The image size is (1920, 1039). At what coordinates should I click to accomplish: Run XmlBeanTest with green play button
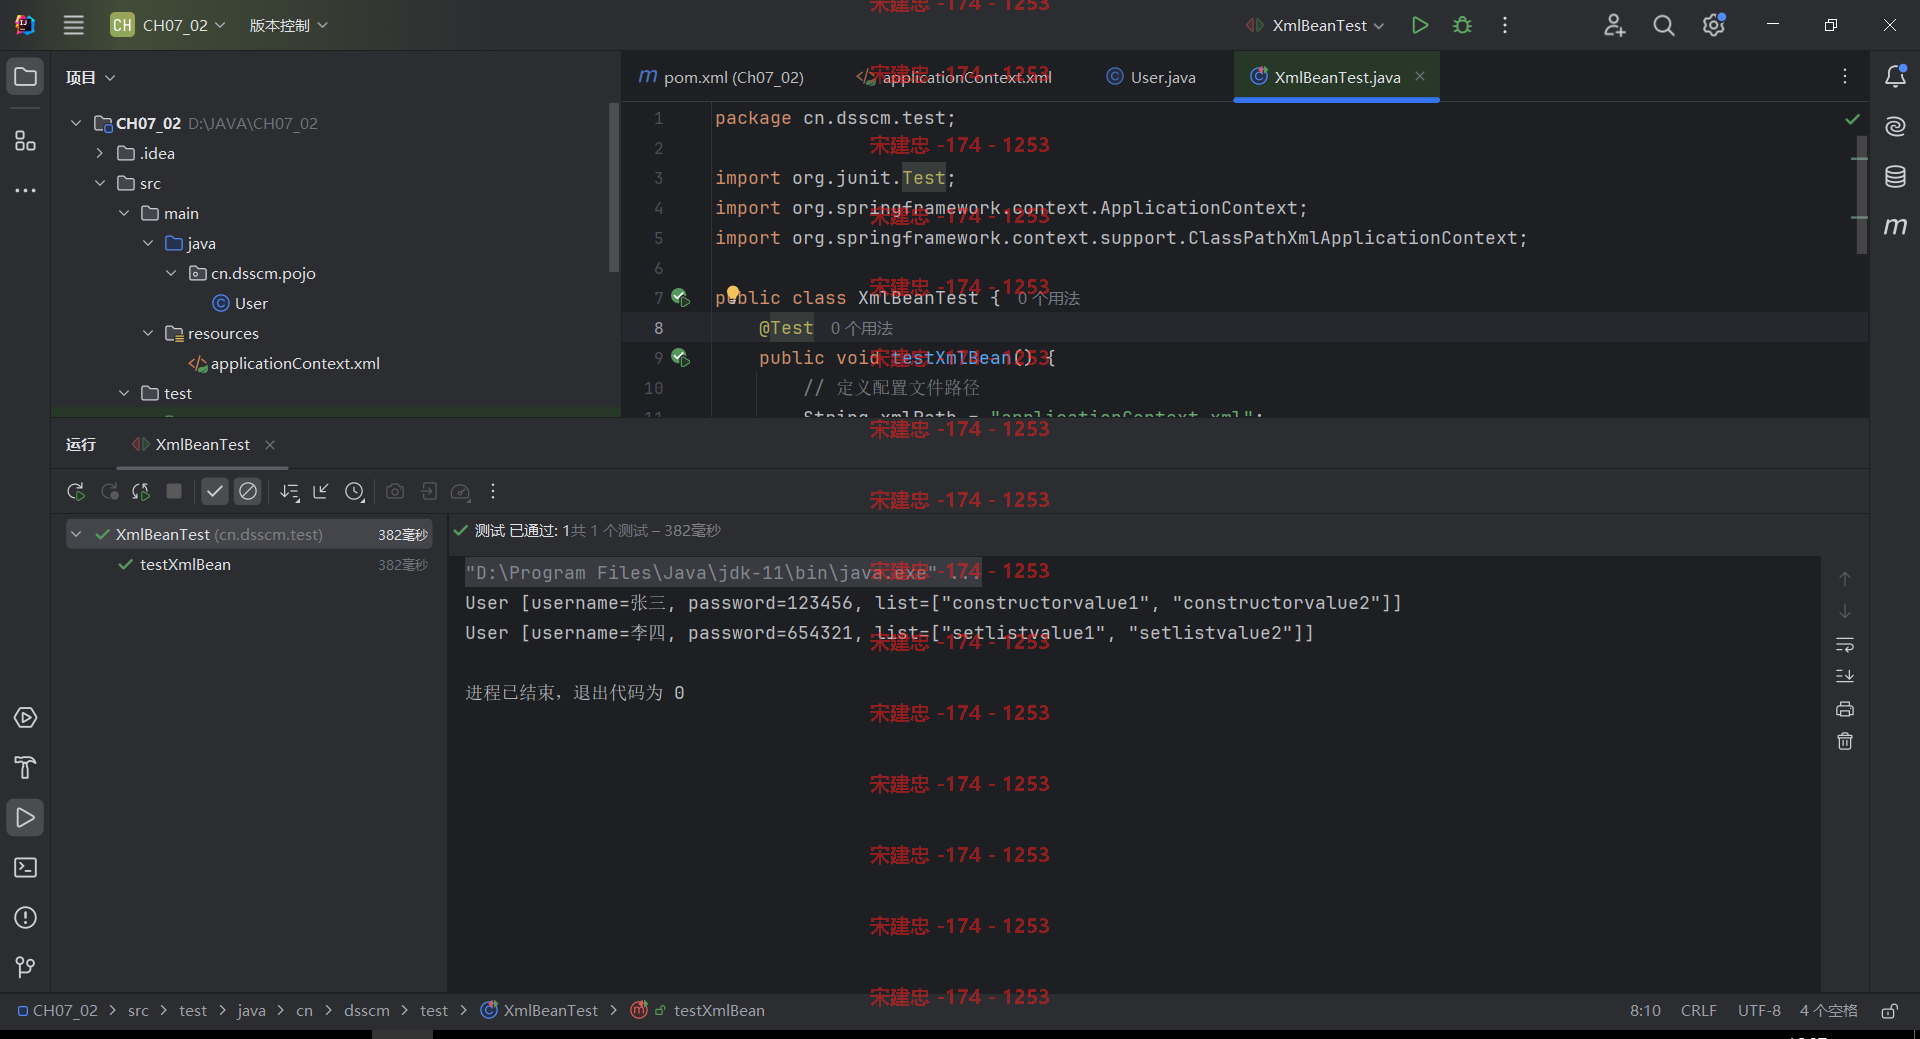pyautogui.click(x=1419, y=25)
